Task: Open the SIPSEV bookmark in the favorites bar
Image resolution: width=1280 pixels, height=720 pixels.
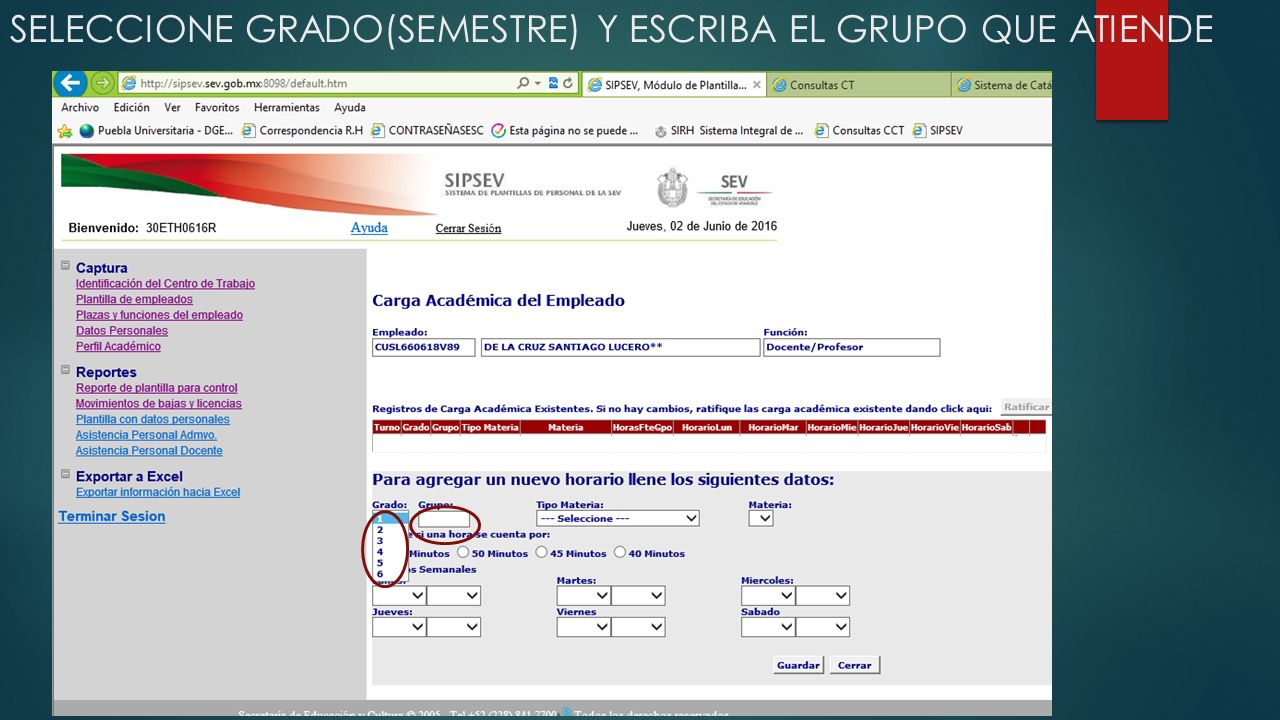Action: coord(937,130)
